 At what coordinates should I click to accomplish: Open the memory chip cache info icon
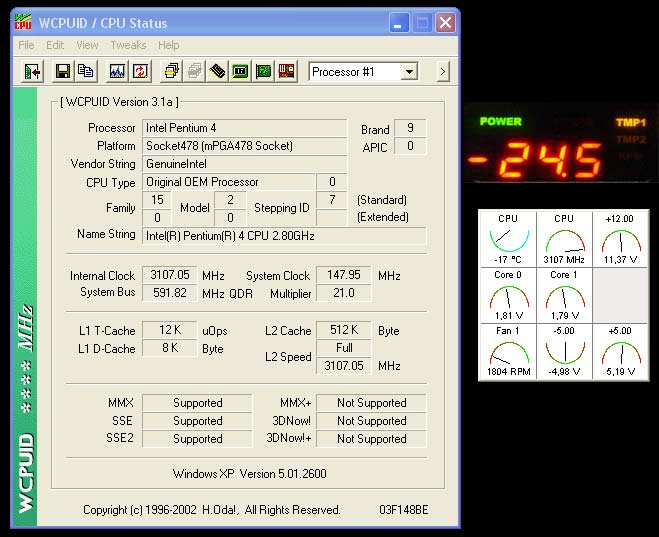(217, 72)
